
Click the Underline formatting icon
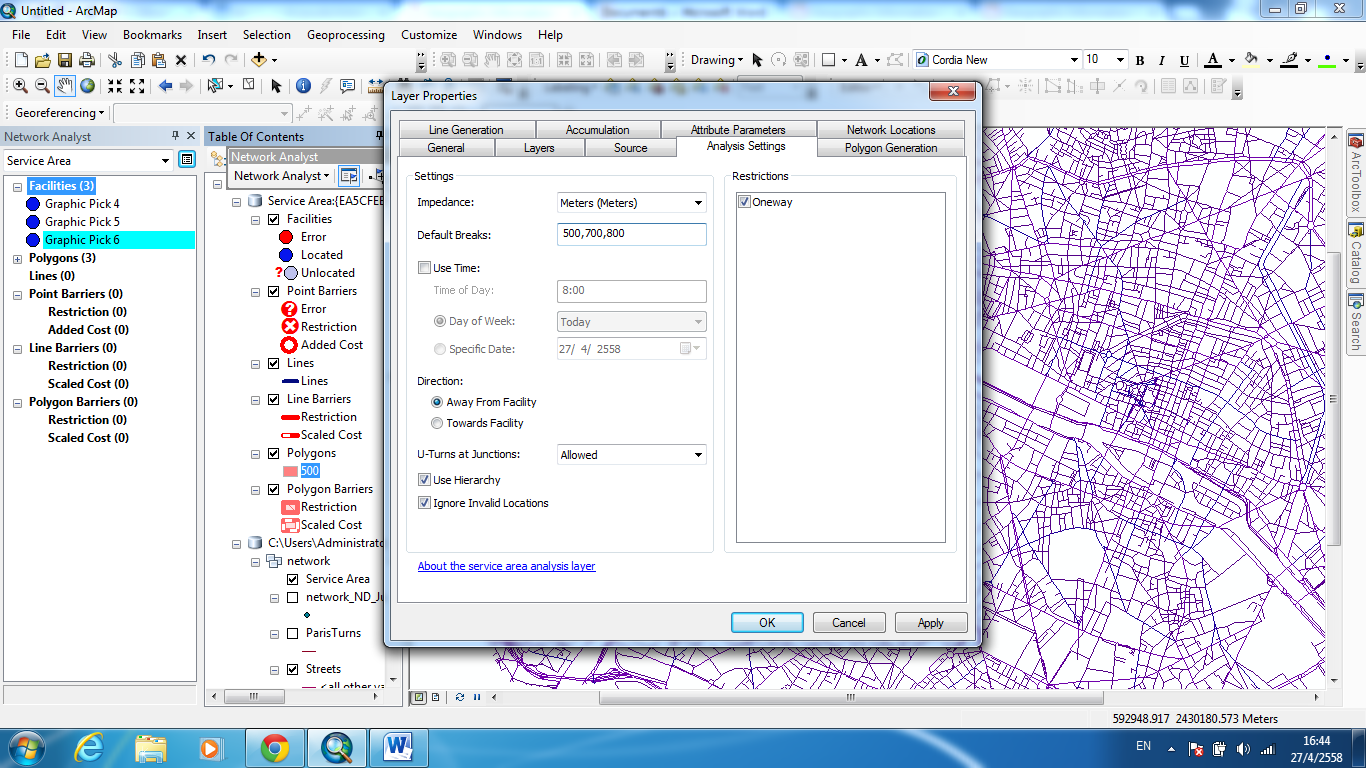click(1185, 61)
